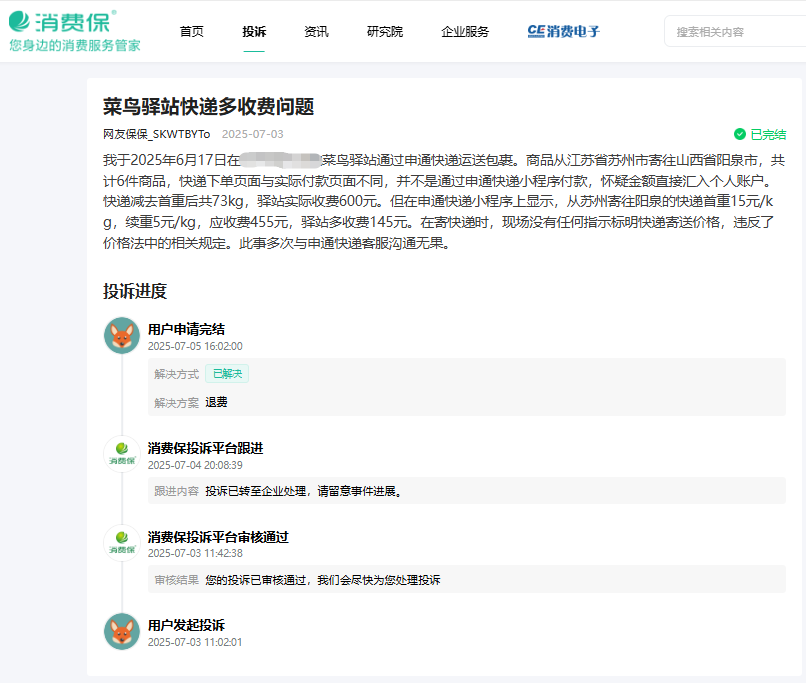
Task: Focus the 搜索相关内容 search box
Action: pyautogui.click(x=735, y=32)
